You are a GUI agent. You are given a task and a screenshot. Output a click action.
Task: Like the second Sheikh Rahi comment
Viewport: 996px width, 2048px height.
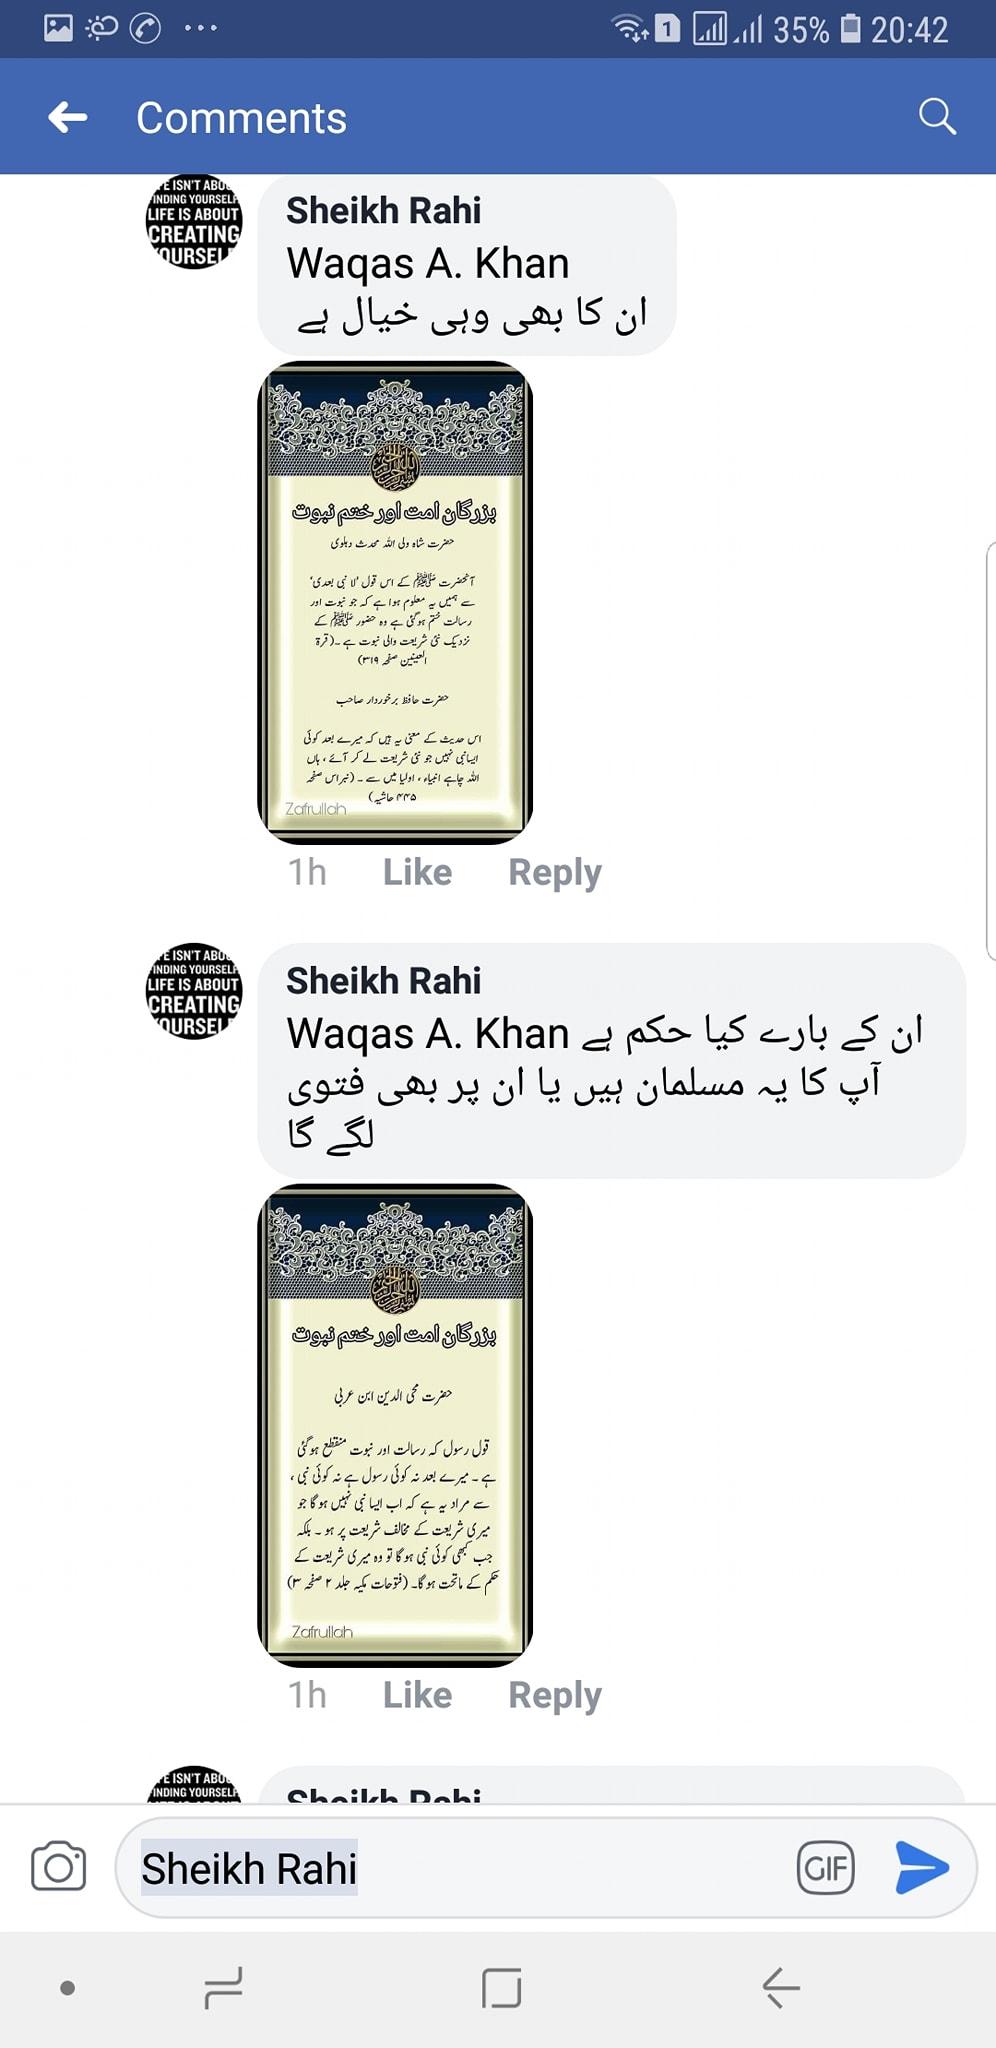click(x=417, y=1695)
